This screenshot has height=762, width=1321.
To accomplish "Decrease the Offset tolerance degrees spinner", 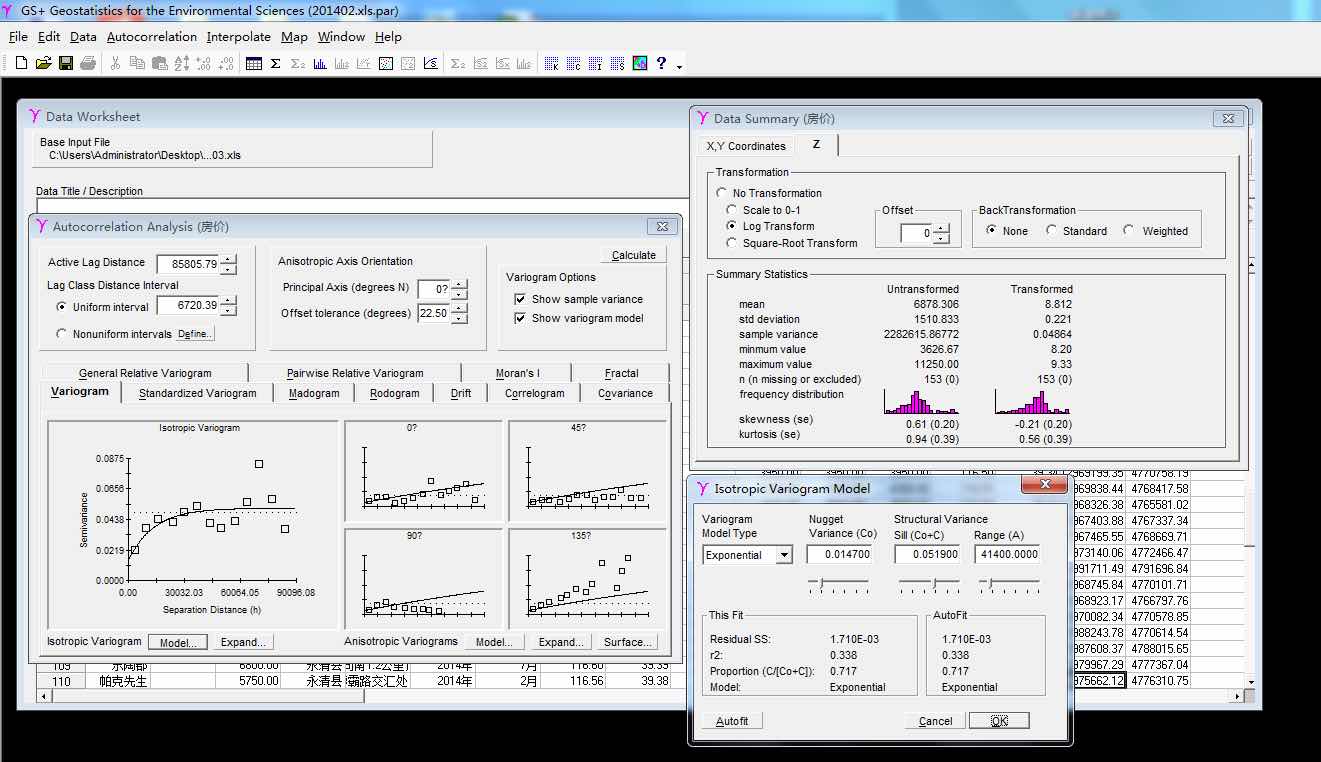I will pos(459,319).
